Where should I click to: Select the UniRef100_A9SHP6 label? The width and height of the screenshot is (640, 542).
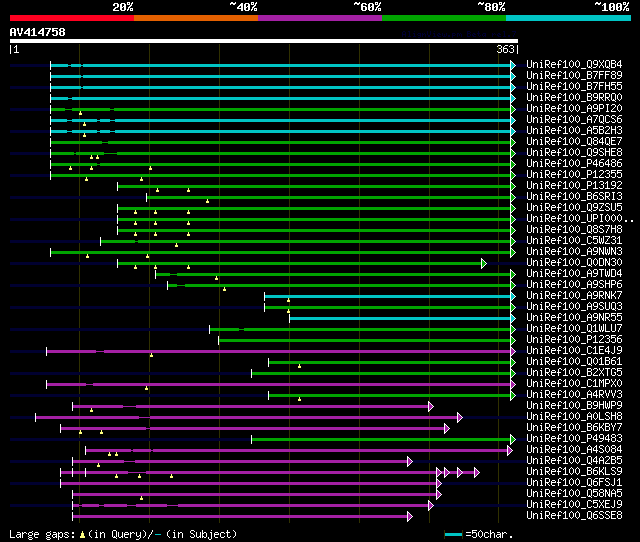[574, 285]
